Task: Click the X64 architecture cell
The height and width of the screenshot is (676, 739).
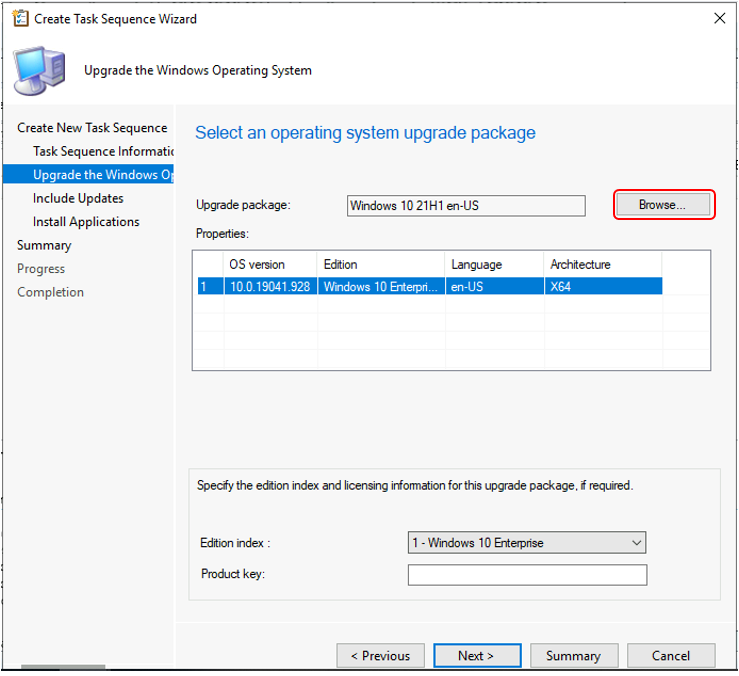Action: click(x=603, y=286)
